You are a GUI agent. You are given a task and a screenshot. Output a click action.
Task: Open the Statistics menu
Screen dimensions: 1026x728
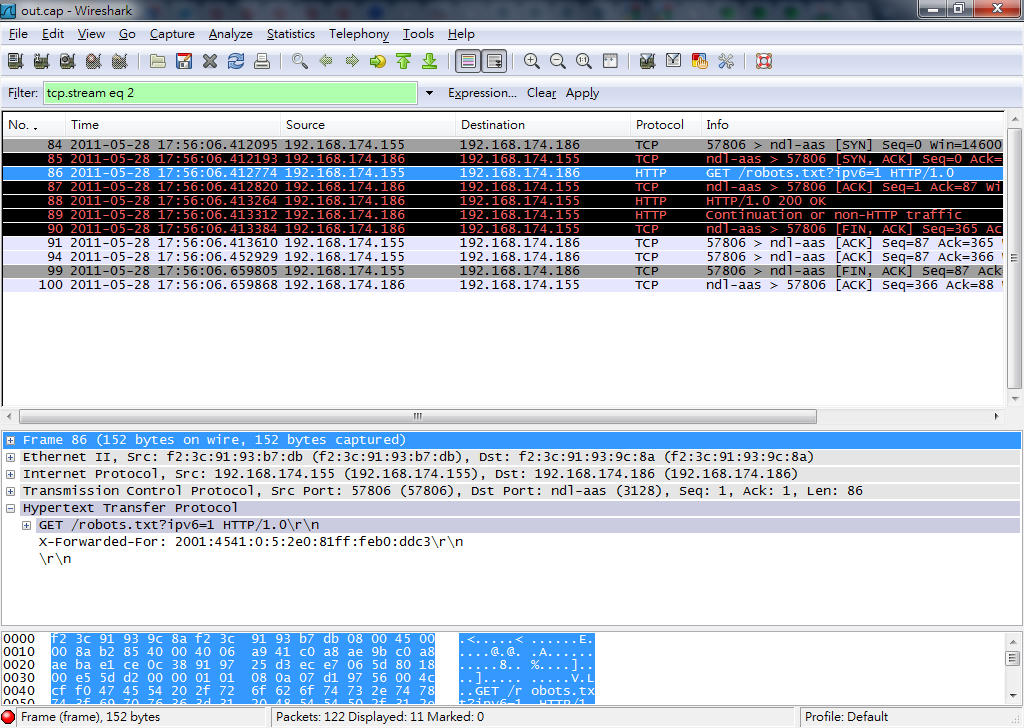pos(290,34)
